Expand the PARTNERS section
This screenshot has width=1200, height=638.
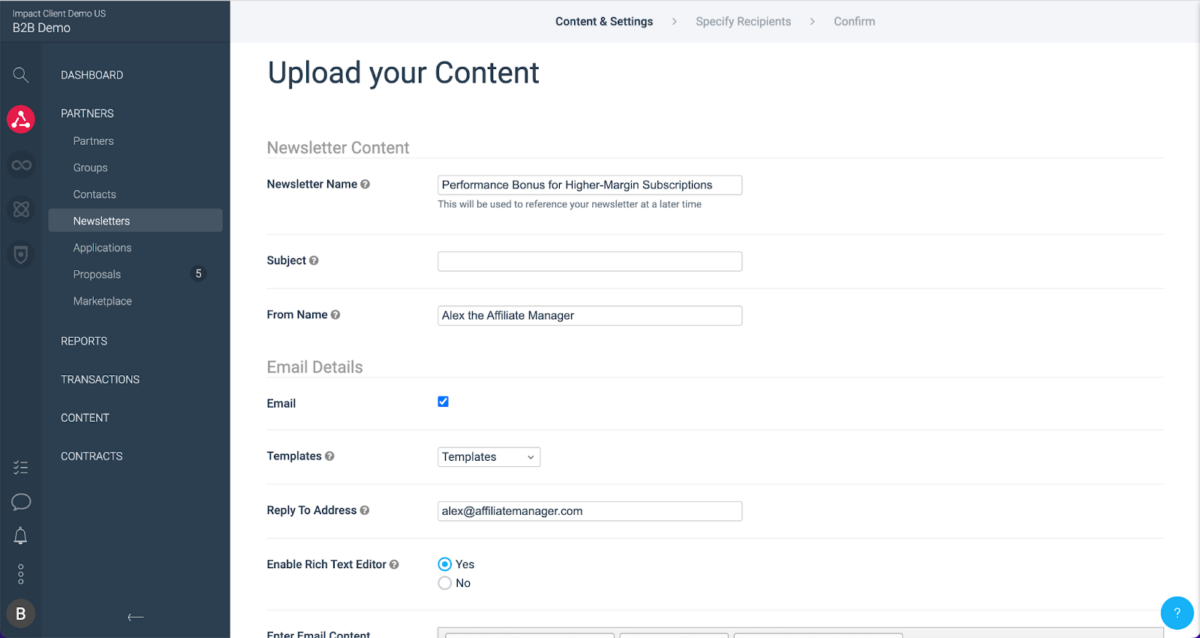[86, 113]
